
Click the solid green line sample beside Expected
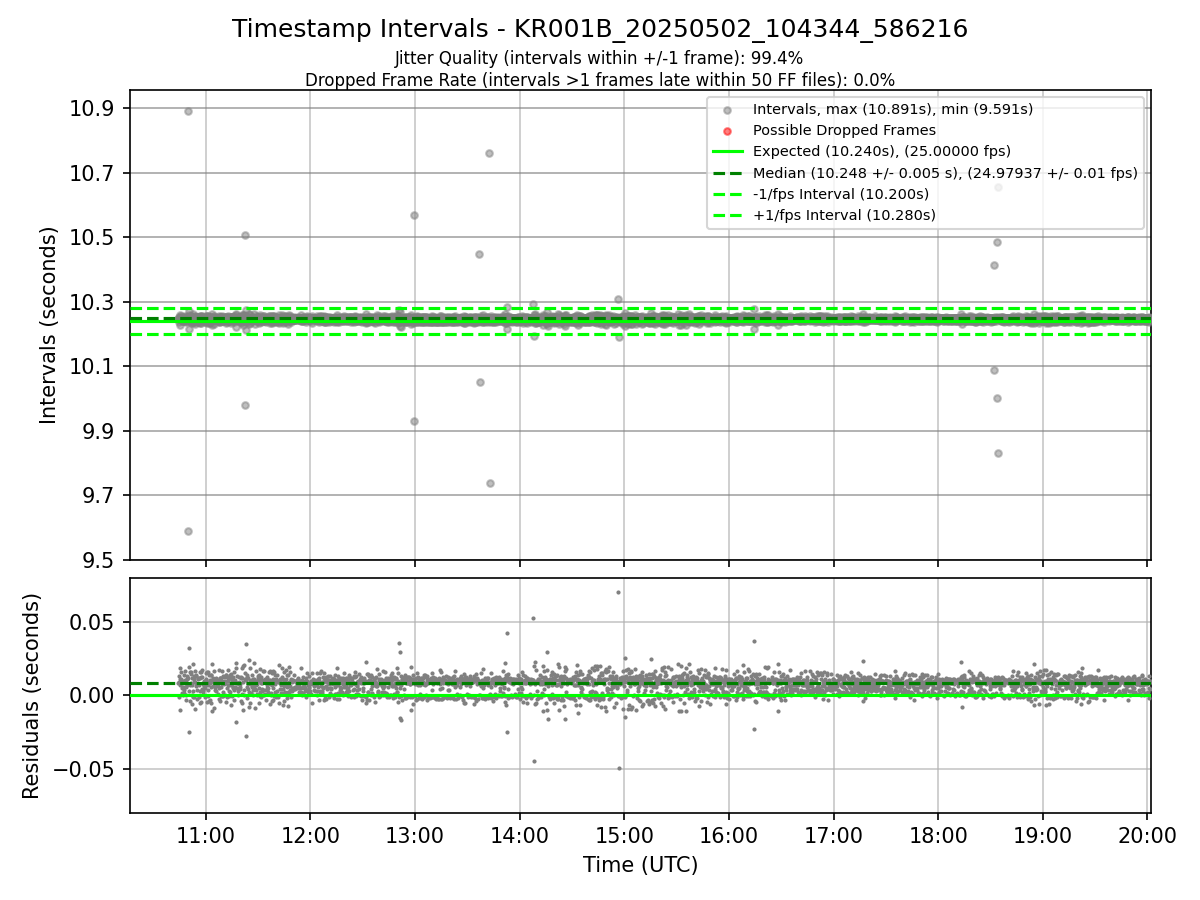coord(727,152)
